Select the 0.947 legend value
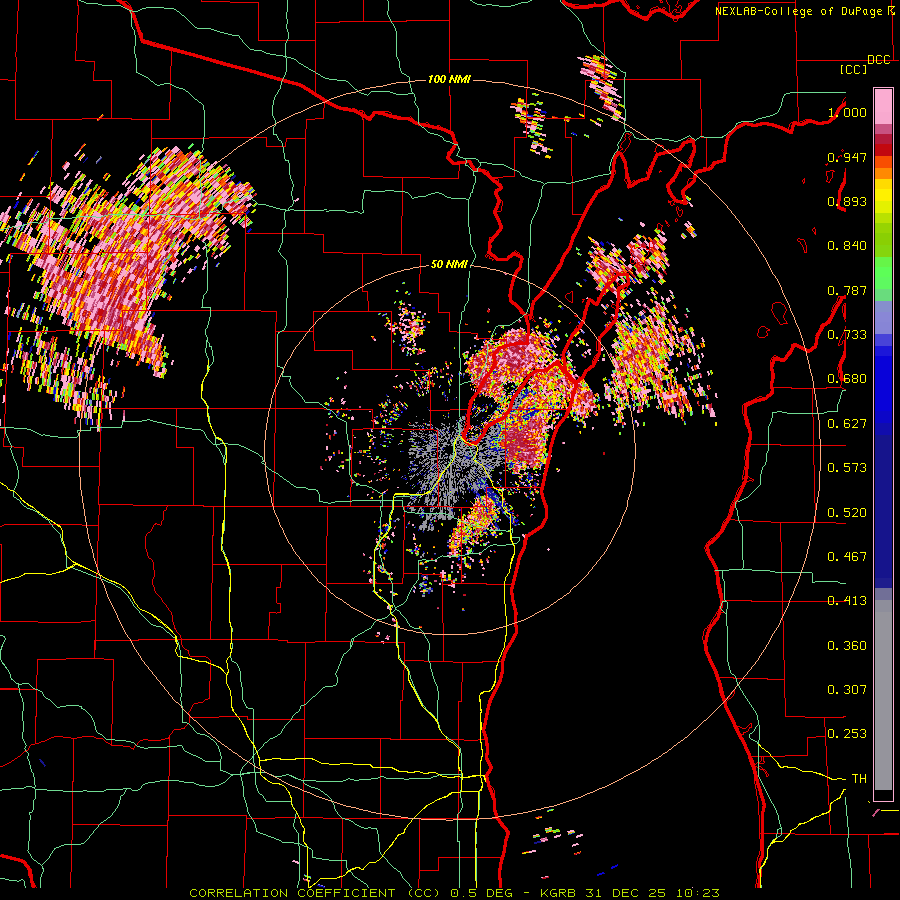Screen dimensions: 900x900 847,157
